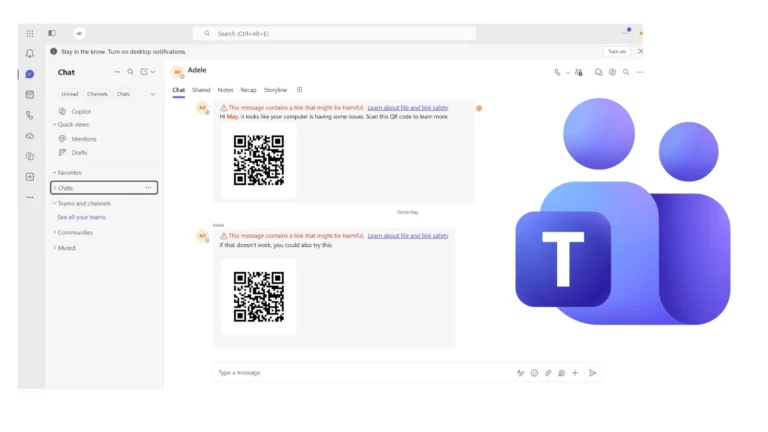
Task: Open chat bubble icon in the conversation header
Action: tap(599, 72)
